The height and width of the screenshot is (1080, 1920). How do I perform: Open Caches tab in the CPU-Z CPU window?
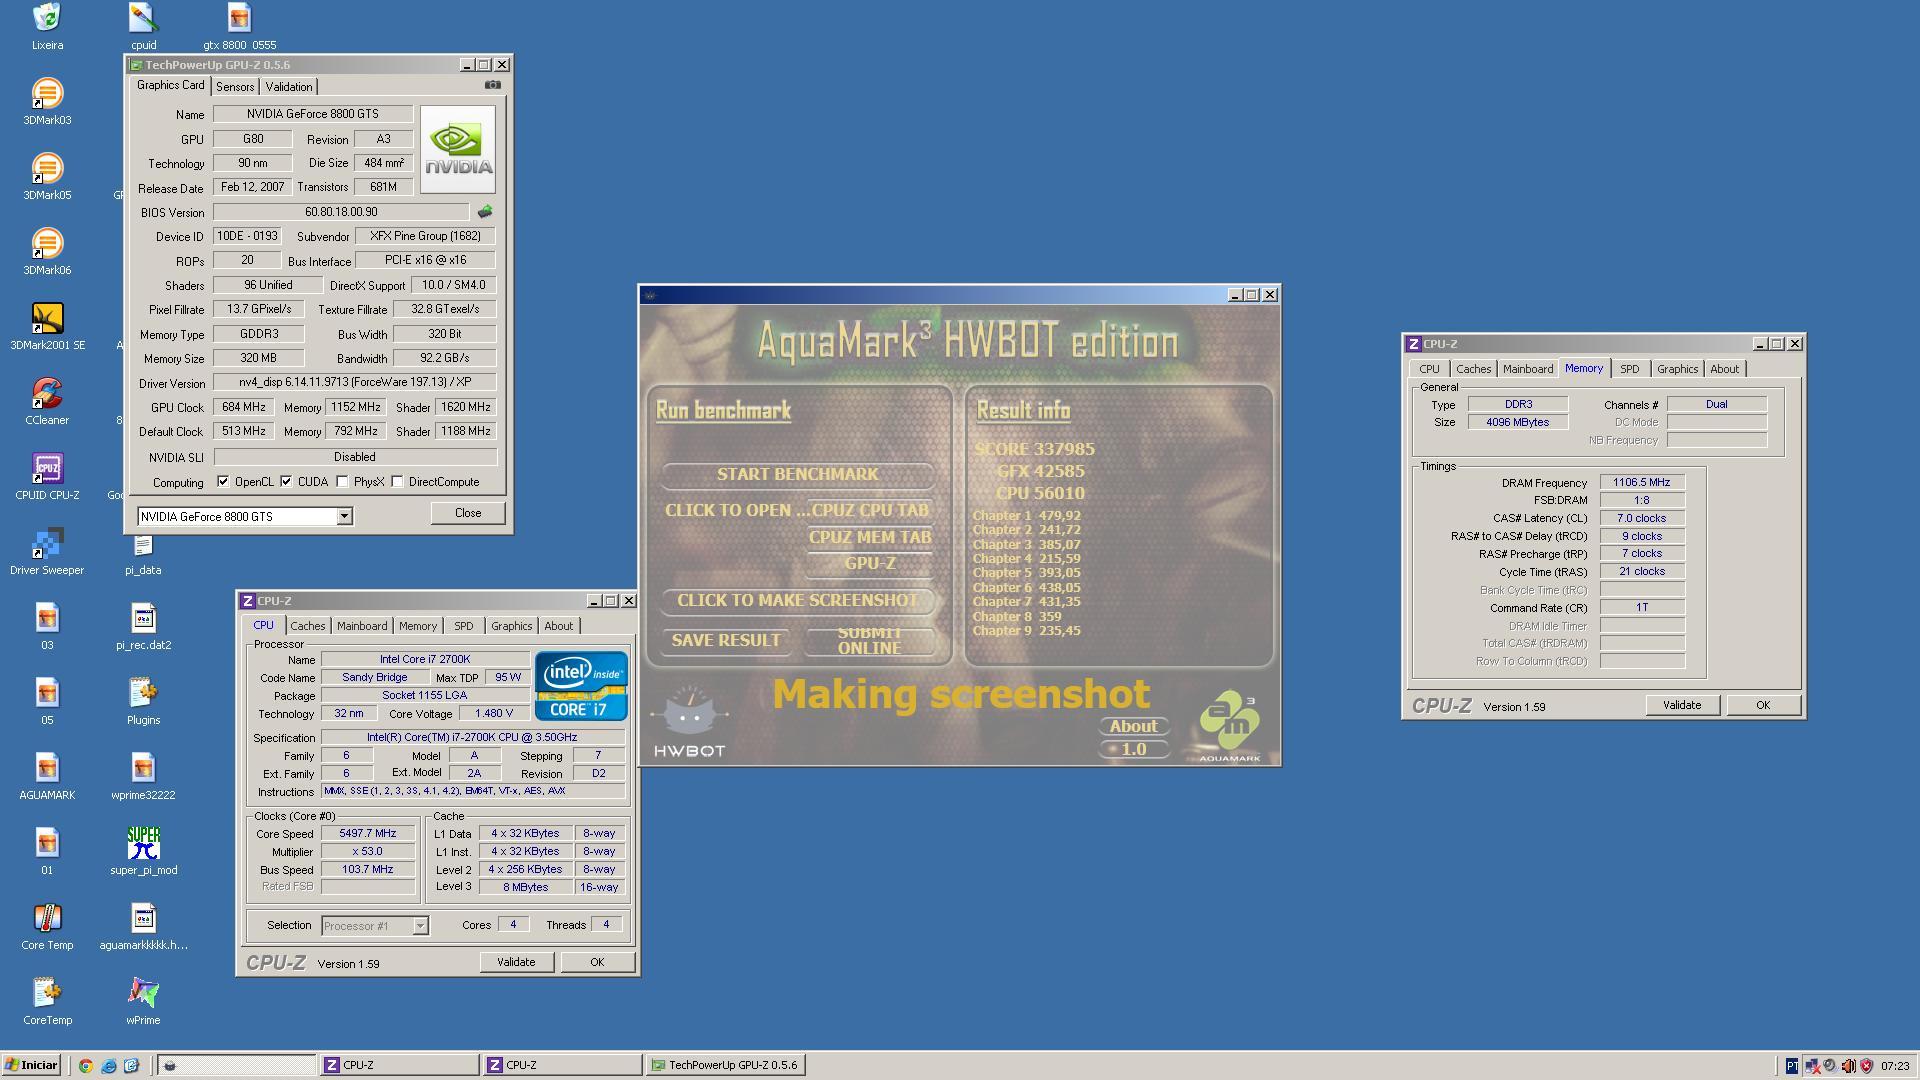[x=308, y=626]
